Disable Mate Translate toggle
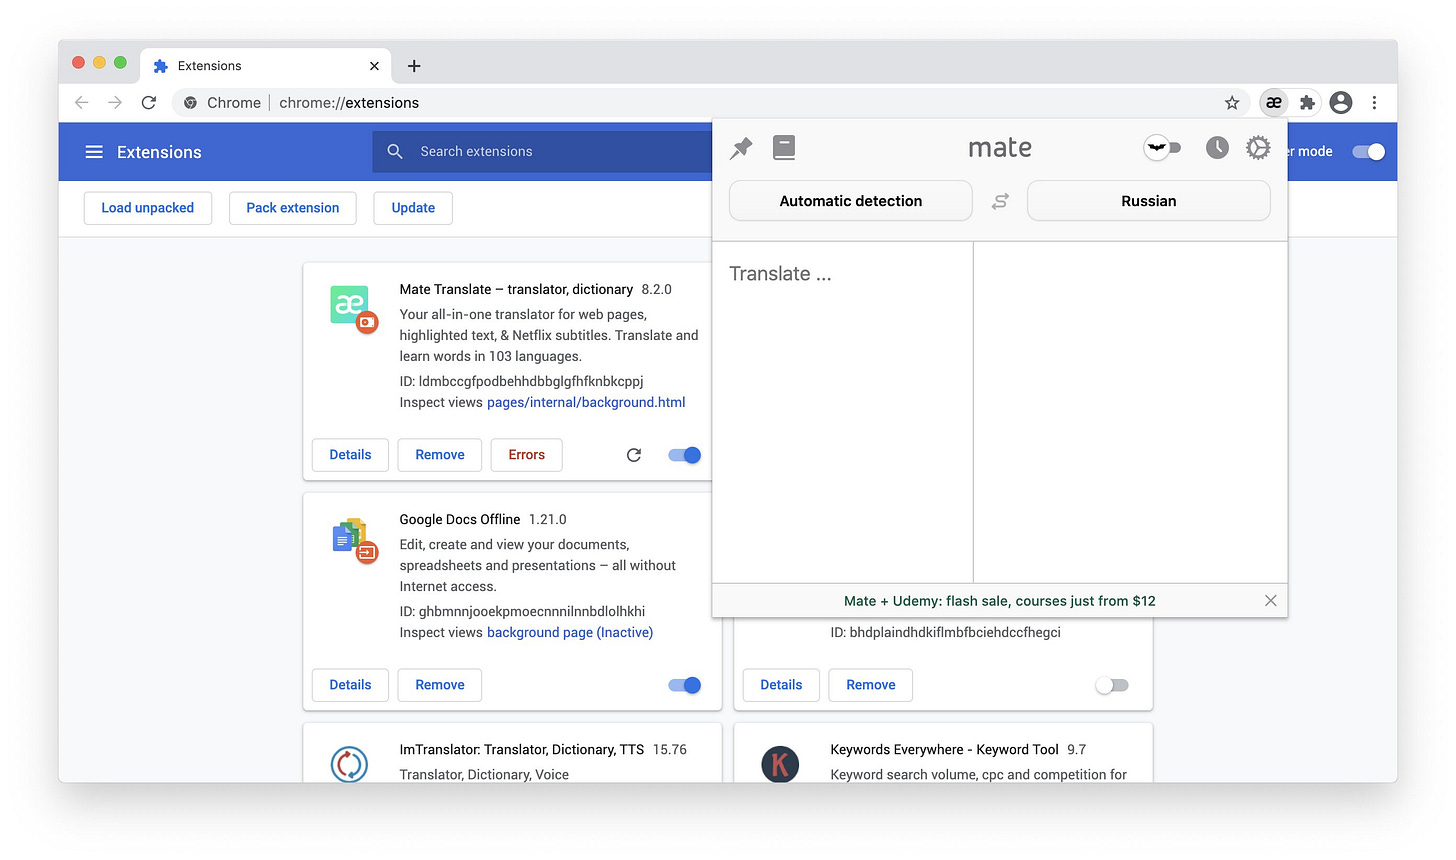The width and height of the screenshot is (1456, 860). click(685, 455)
